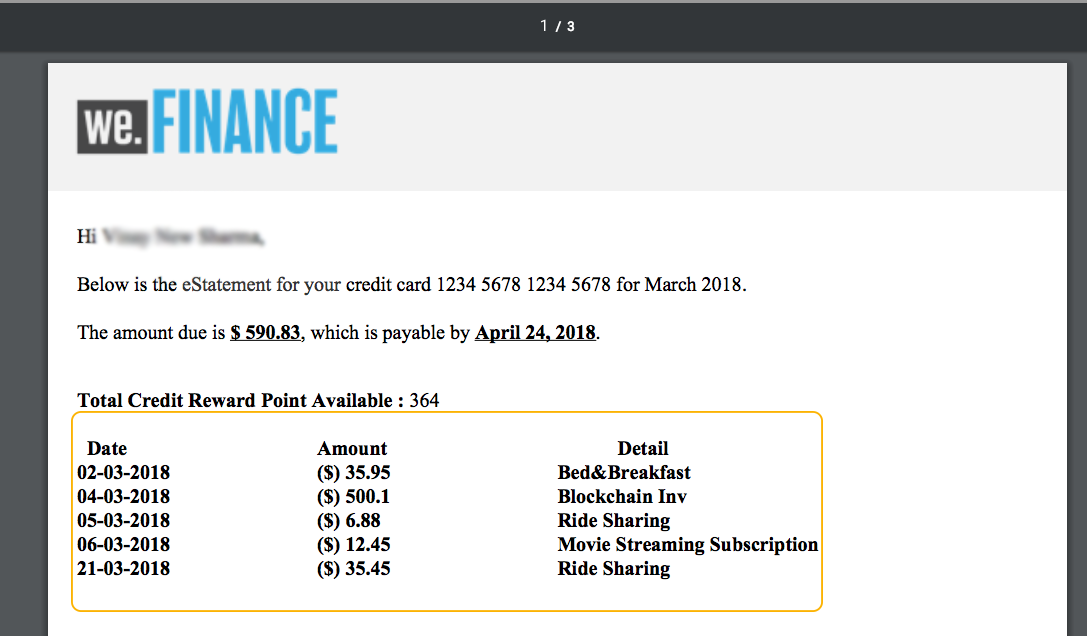Image resolution: width=1087 pixels, height=636 pixels.
Task: Click the ($) 500.1 amount entry
Action: (354, 497)
